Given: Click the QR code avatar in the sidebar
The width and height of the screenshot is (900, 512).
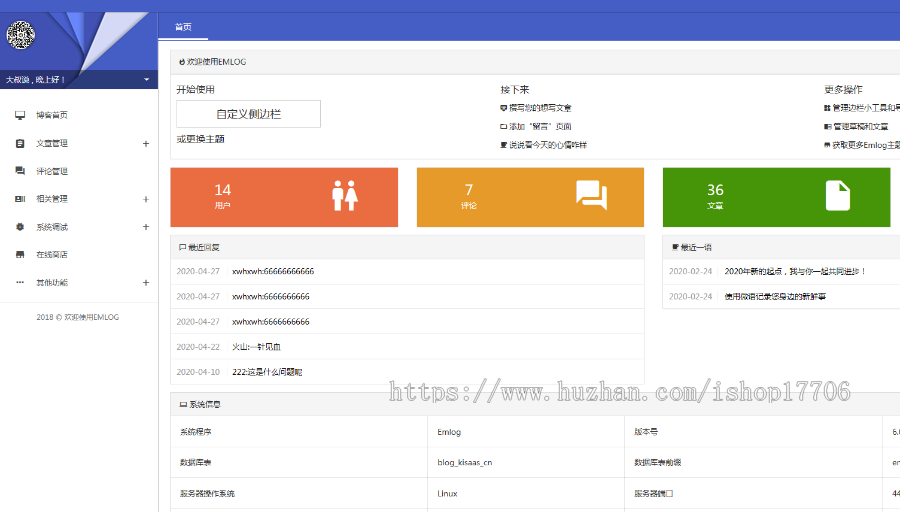Looking at the screenshot, I should coord(21,35).
